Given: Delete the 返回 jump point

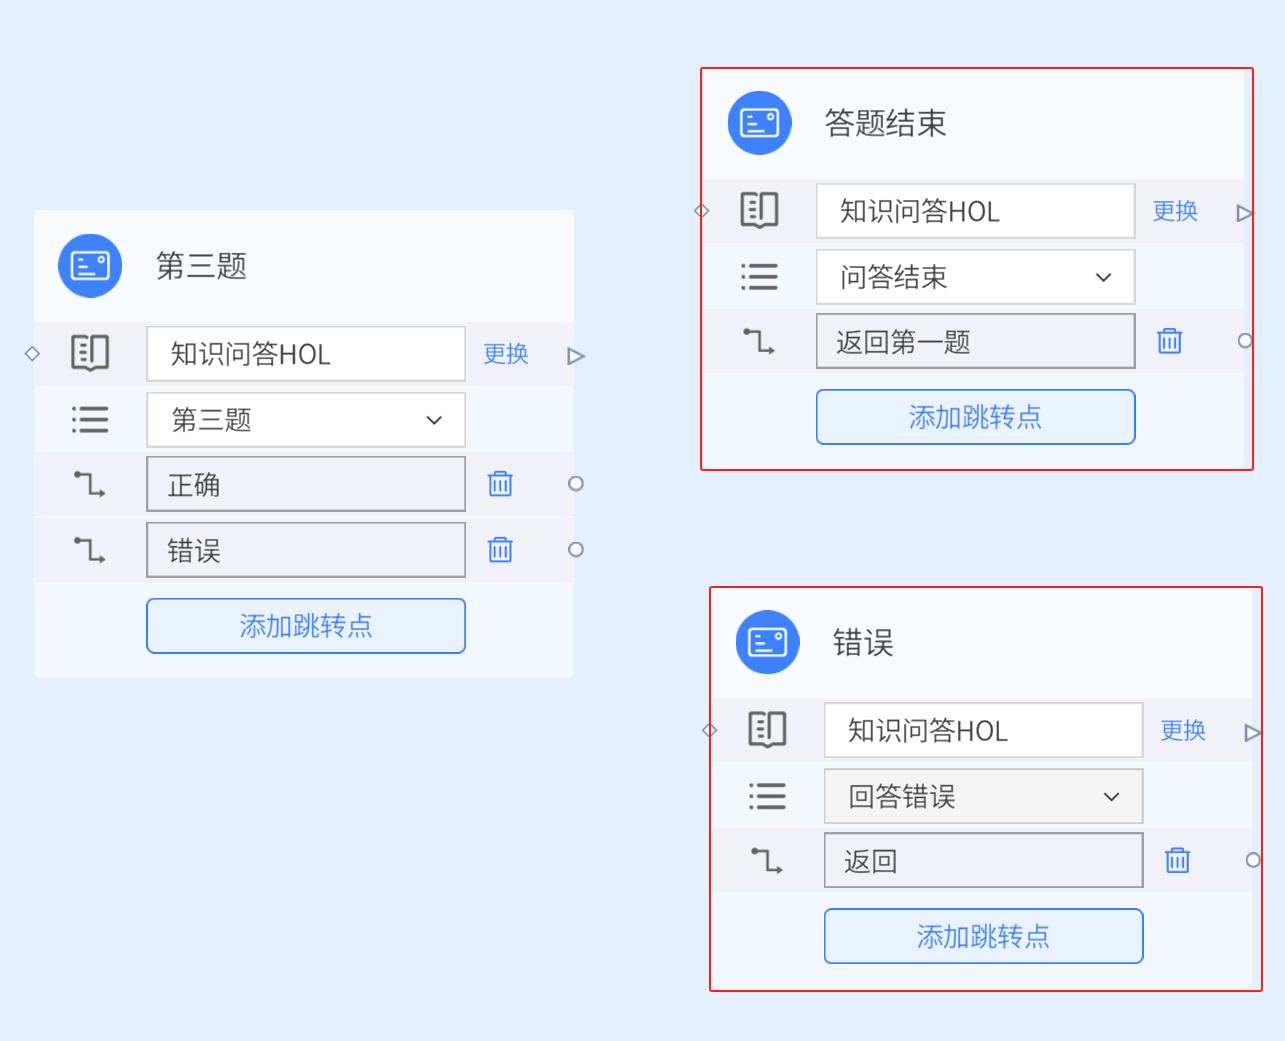Looking at the screenshot, I should pyautogui.click(x=1177, y=860).
